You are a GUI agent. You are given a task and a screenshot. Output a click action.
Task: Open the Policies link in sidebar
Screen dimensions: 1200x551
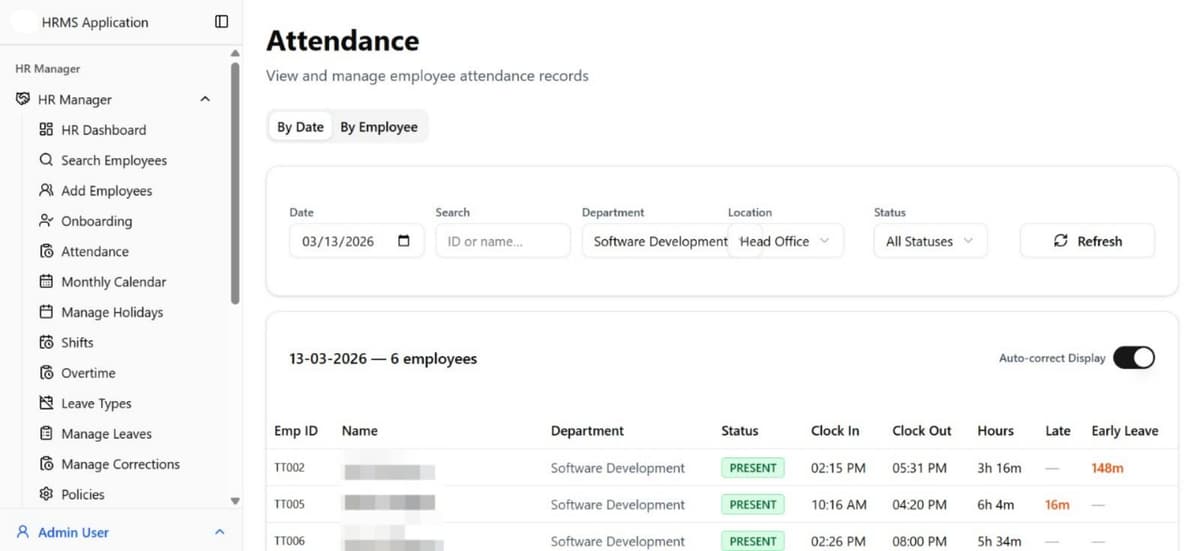83,494
